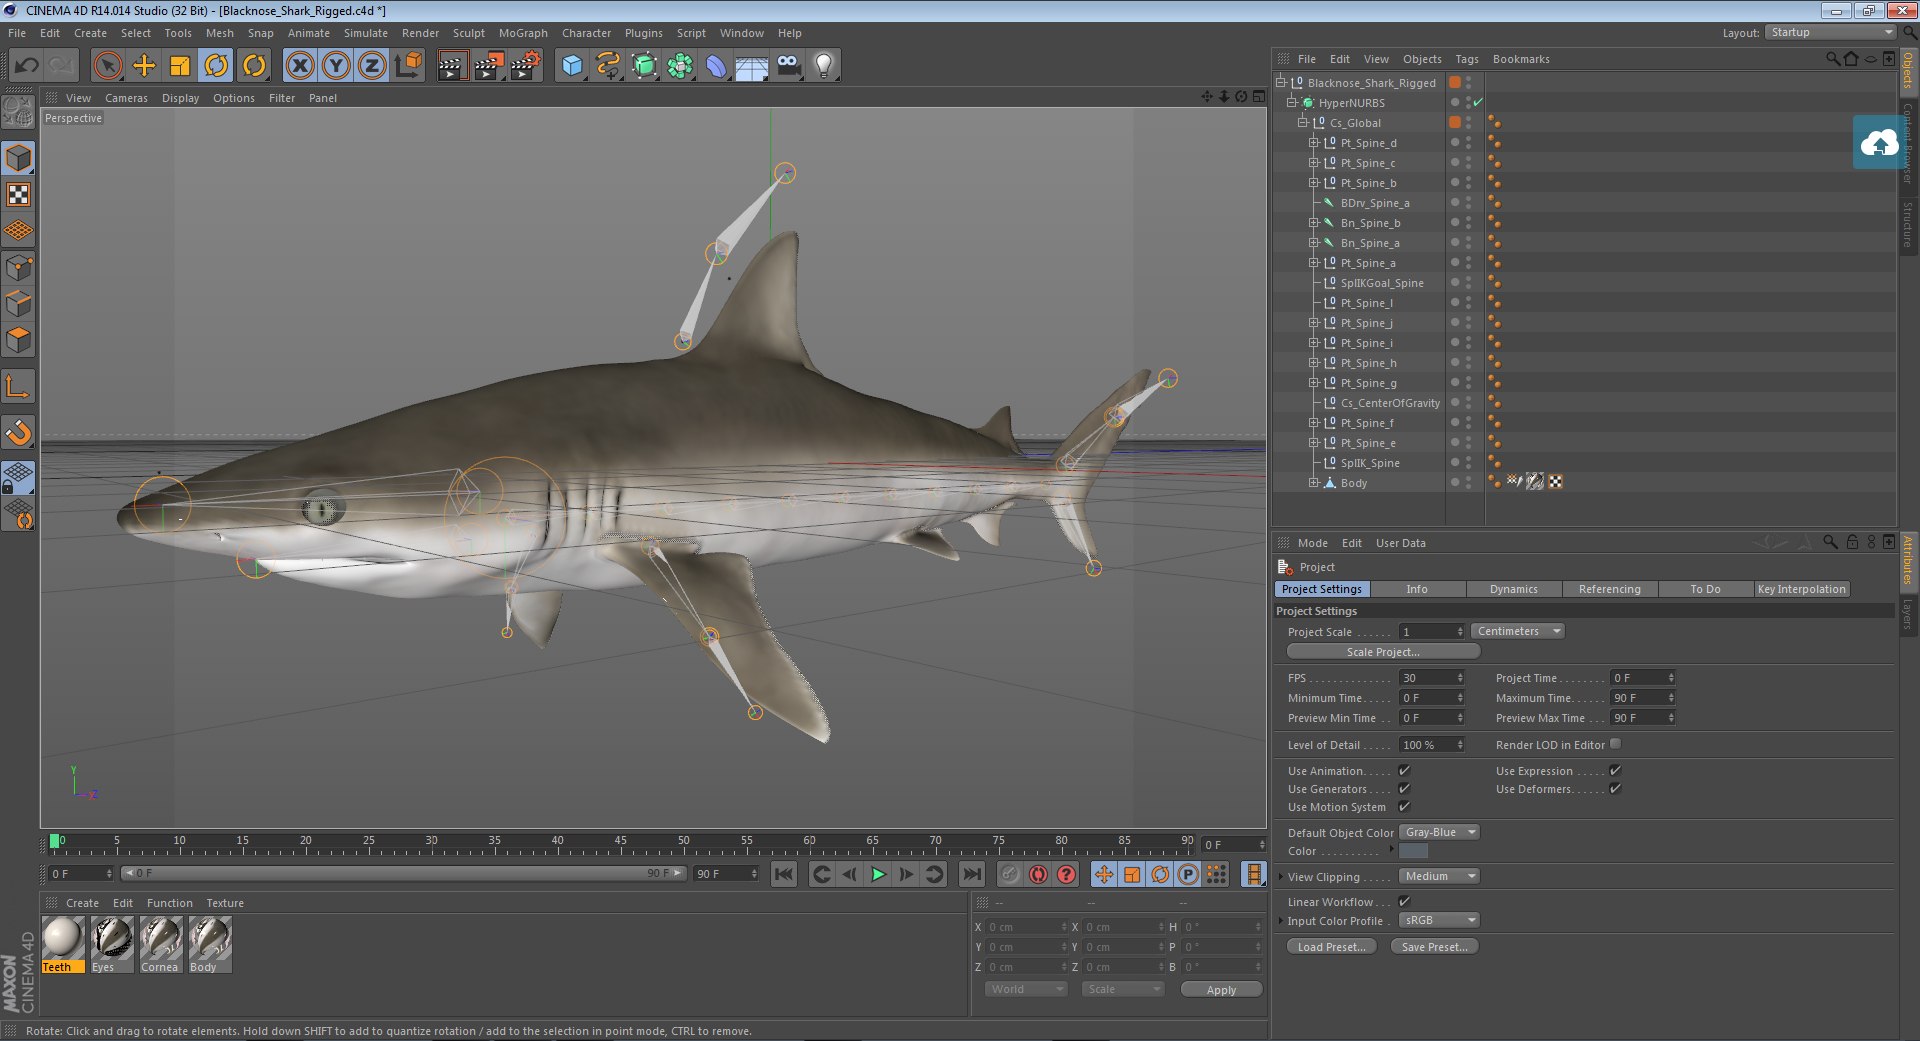Uncheck Use Generators checkbox
Image resolution: width=1920 pixels, height=1041 pixels.
tap(1404, 788)
